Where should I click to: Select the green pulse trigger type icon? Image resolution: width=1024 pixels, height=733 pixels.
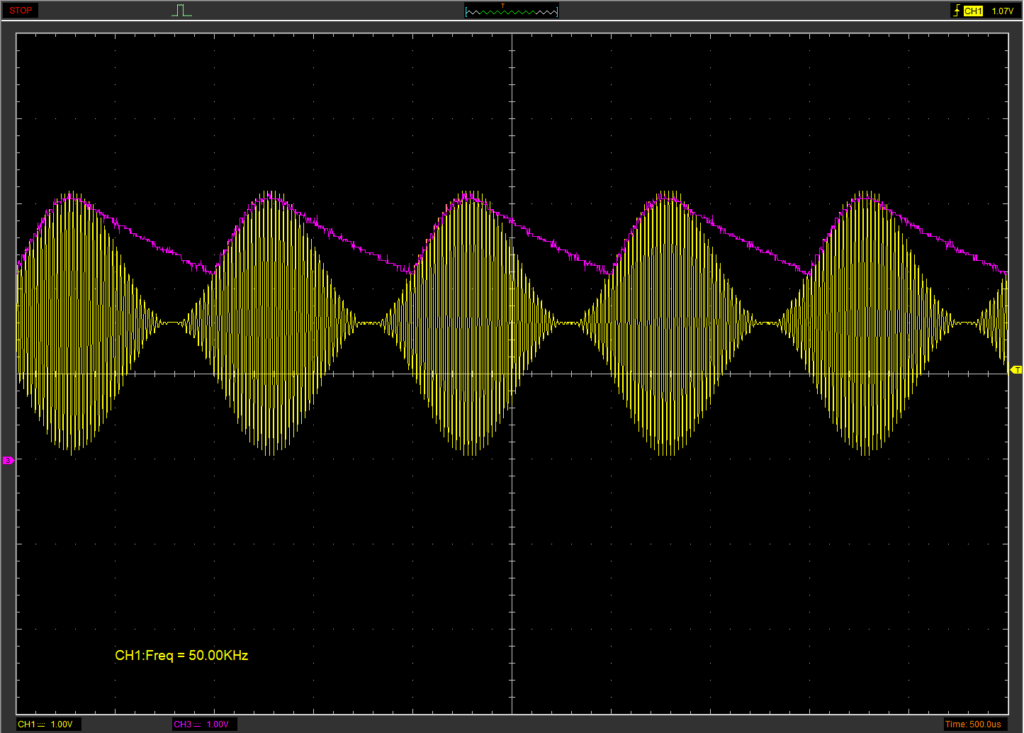tap(181, 11)
